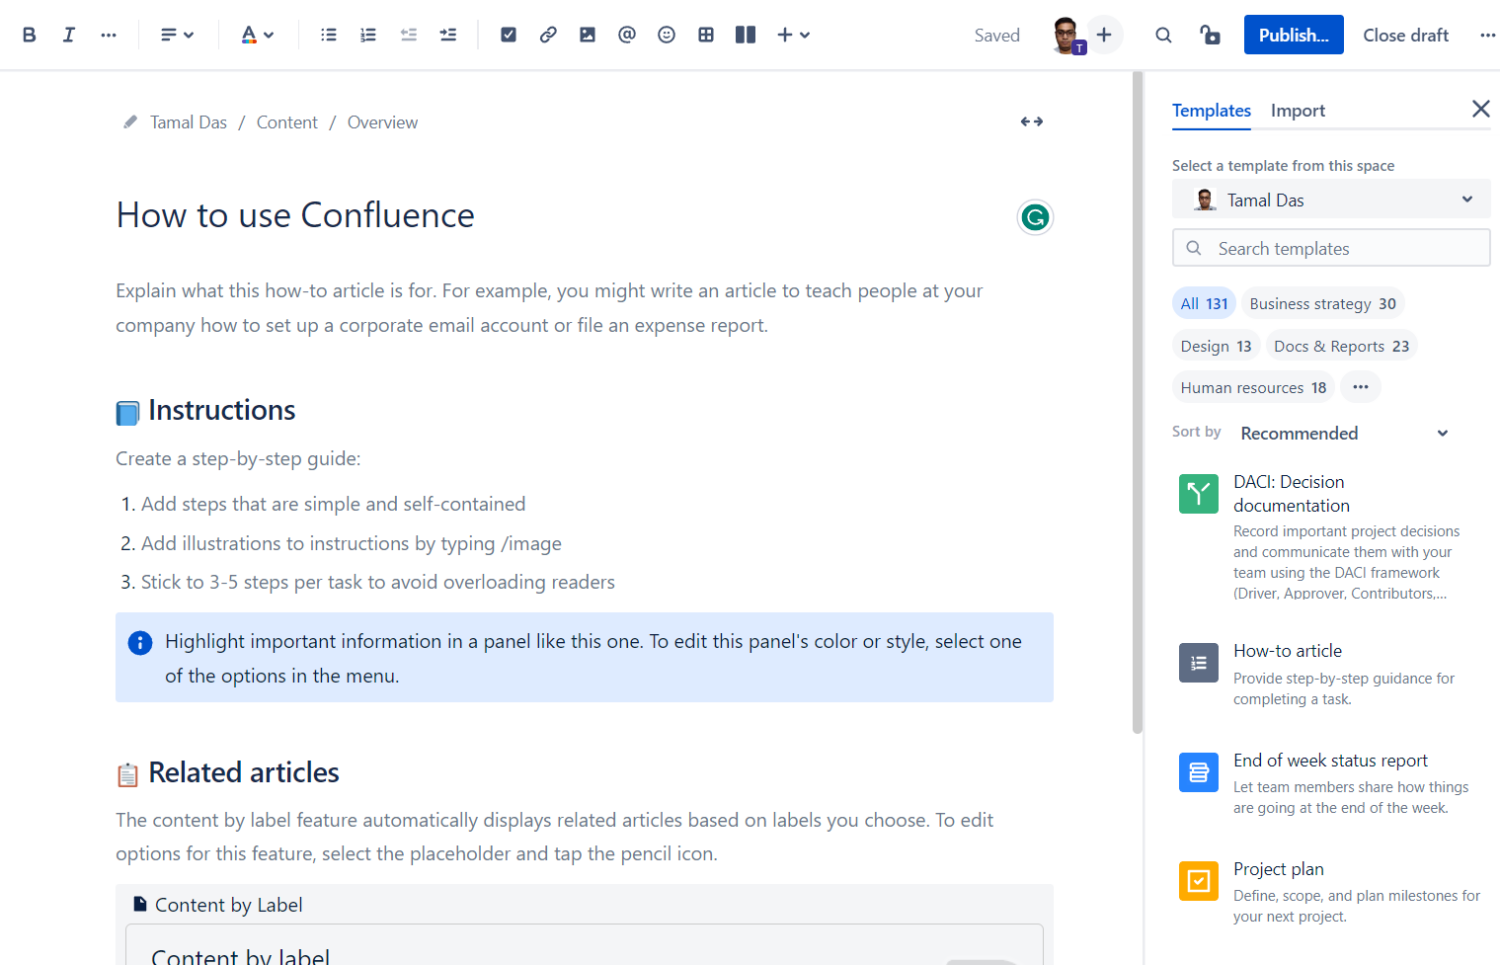Insert an emoji
Viewport: 1500px width, 965px height.
(x=666, y=35)
